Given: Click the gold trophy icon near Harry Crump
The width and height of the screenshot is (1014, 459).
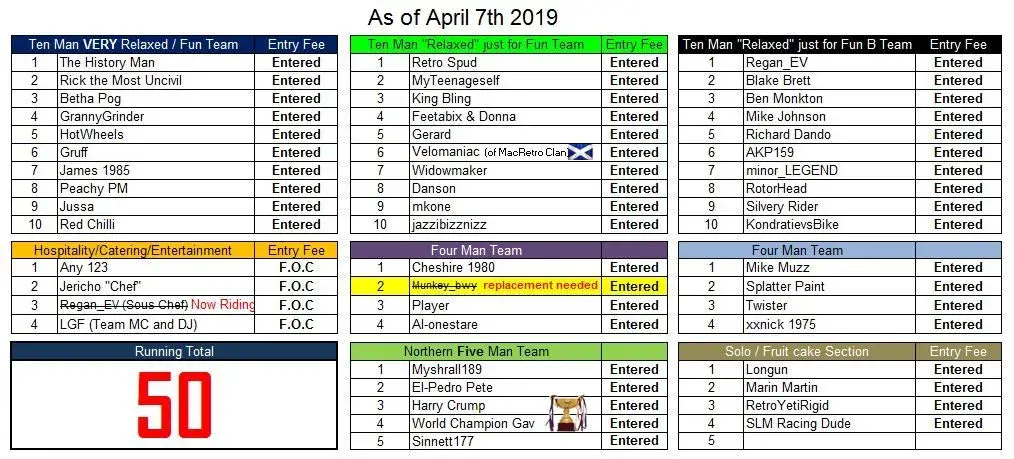Looking at the screenshot, I should click(x=567, y=413).
